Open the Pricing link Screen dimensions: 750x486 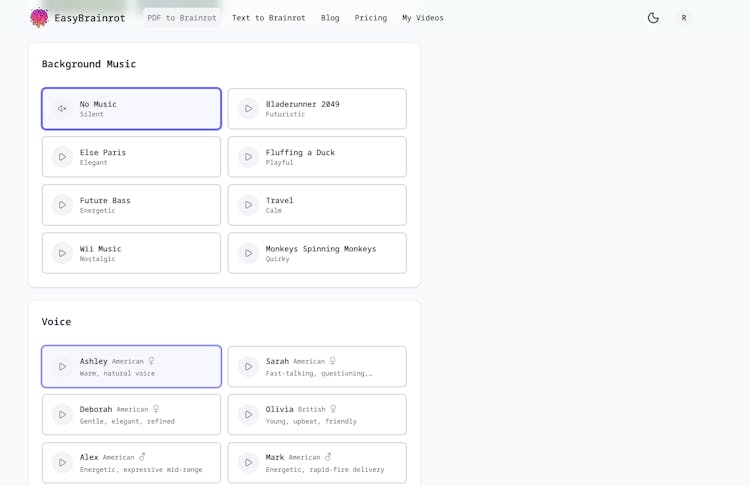click(x=370, y=18)
